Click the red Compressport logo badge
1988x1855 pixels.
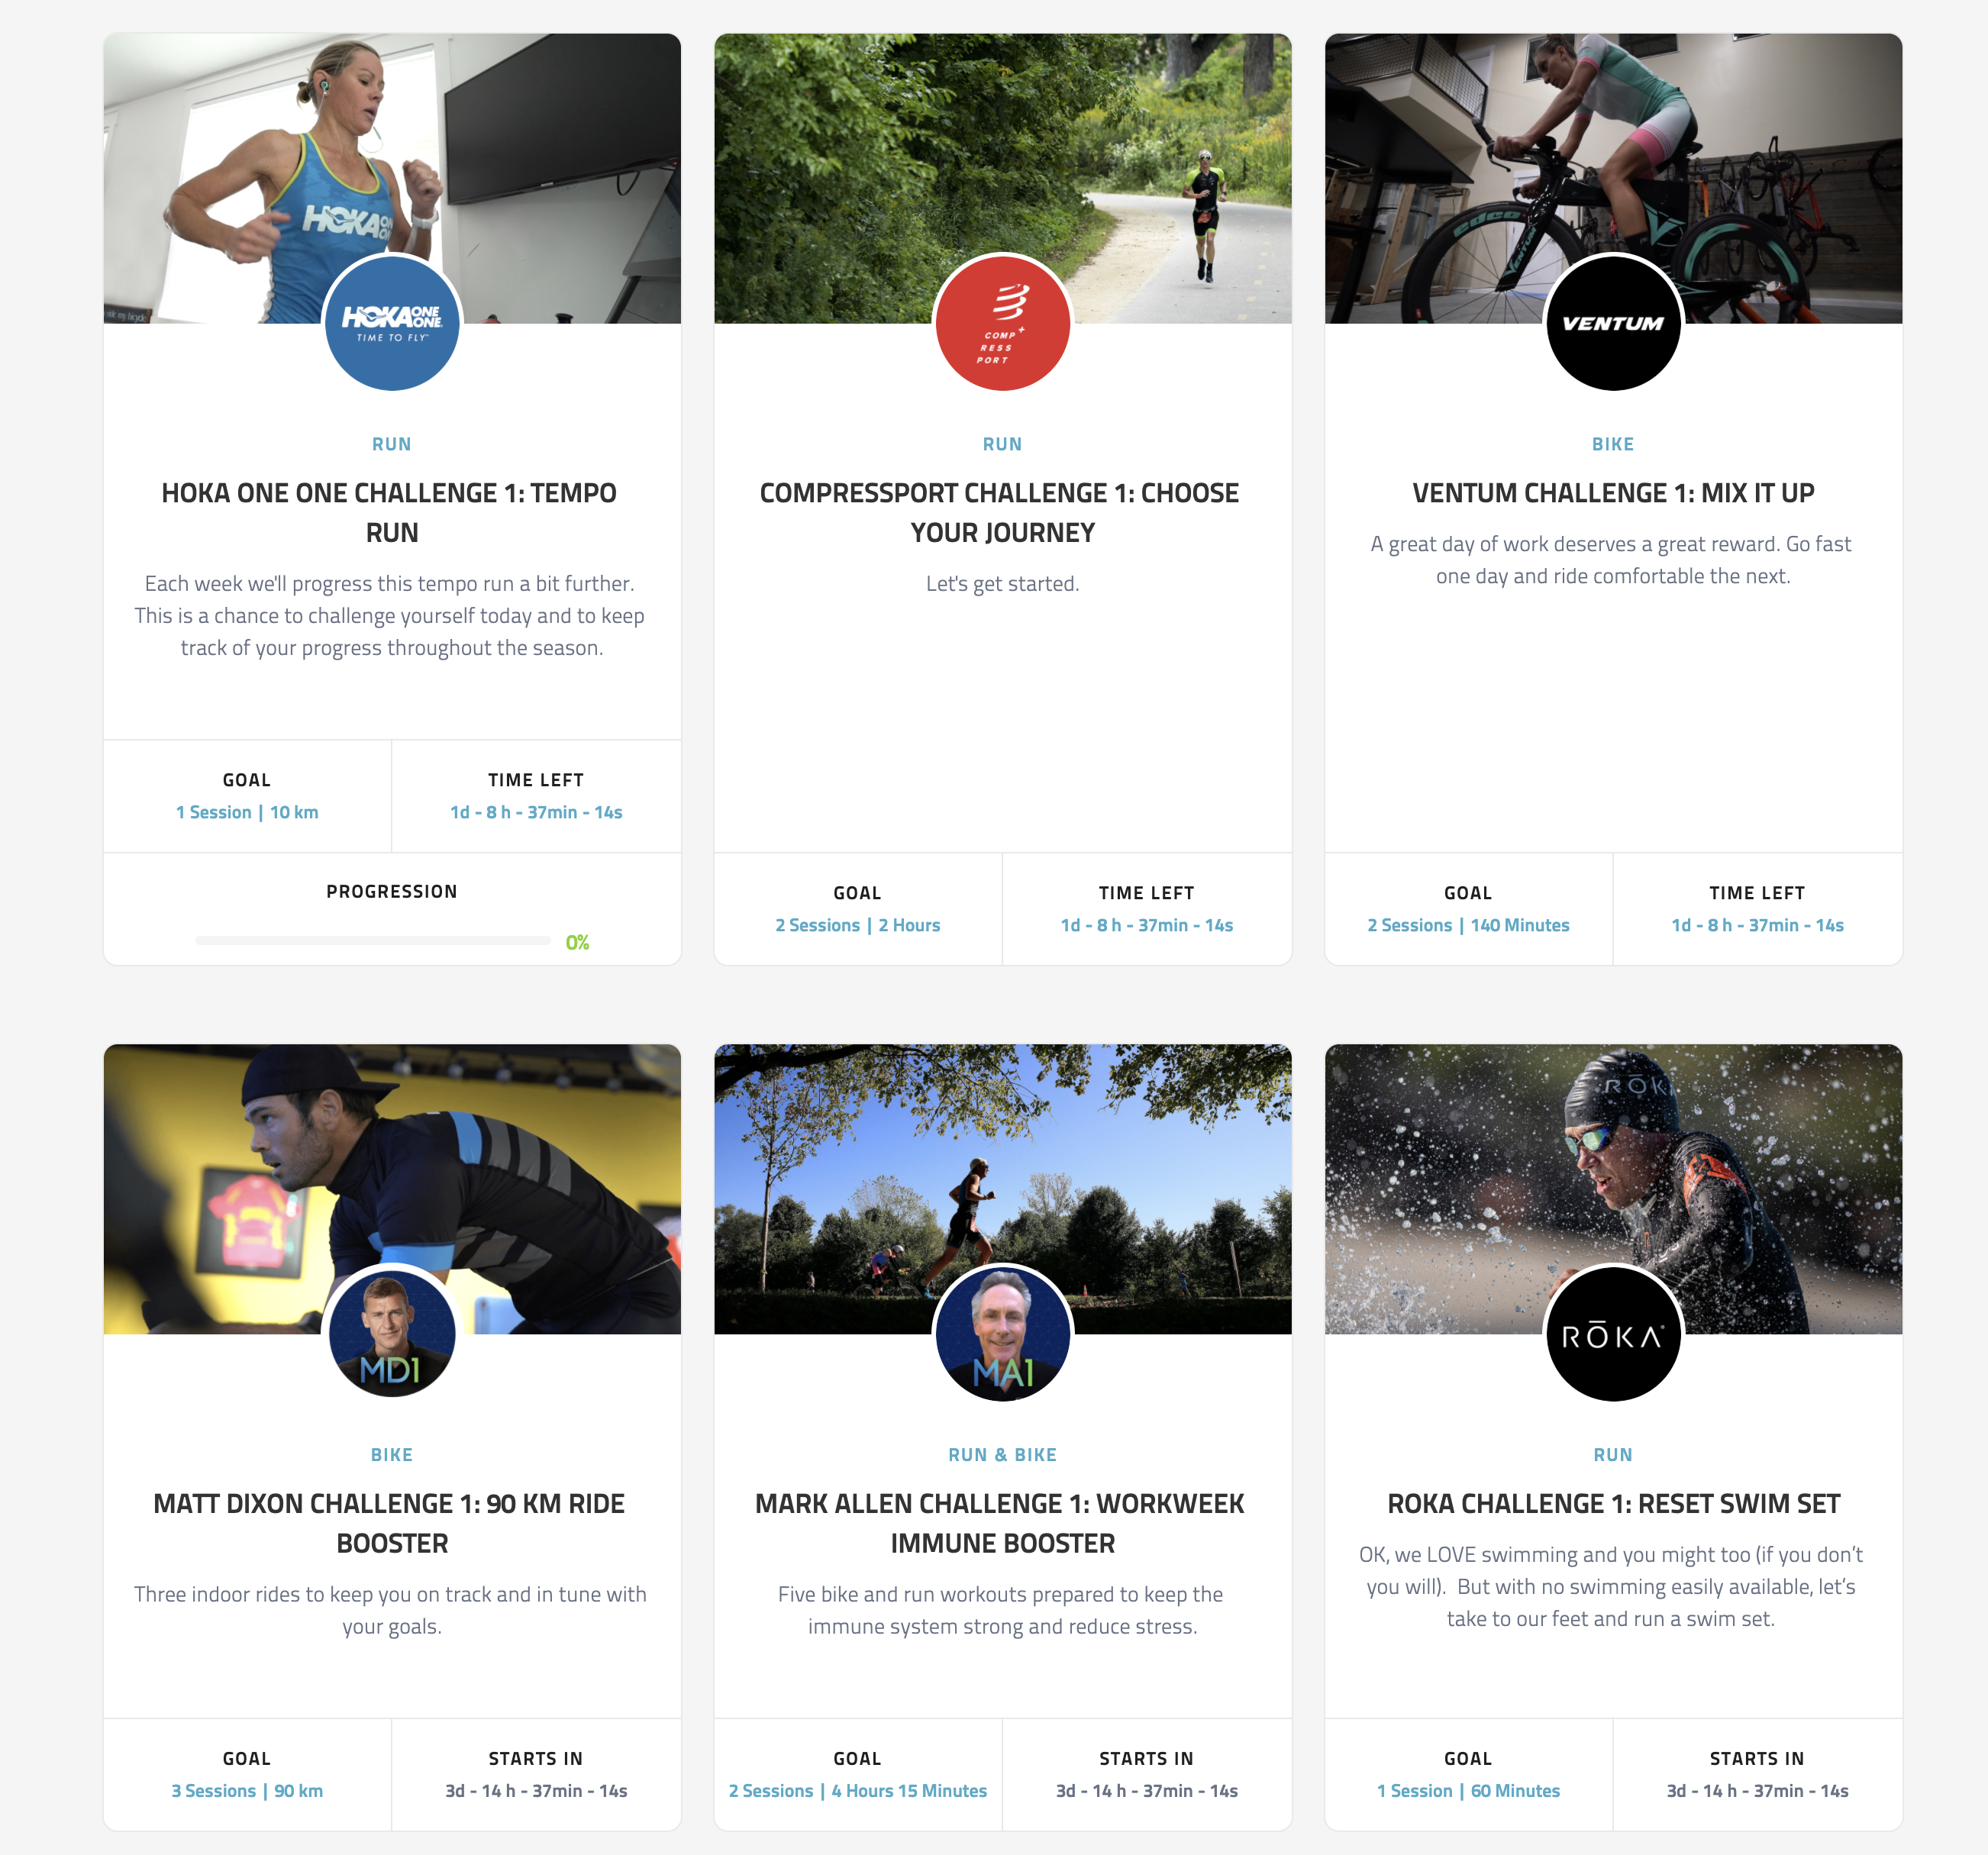click(1002, 323)
